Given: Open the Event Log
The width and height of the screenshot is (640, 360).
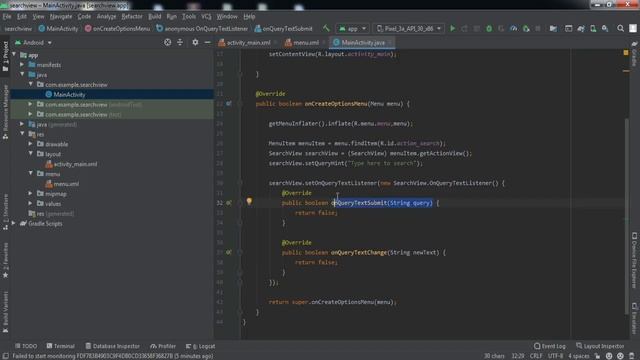Looking at the screenshot, I should click(x=550, y=346).
